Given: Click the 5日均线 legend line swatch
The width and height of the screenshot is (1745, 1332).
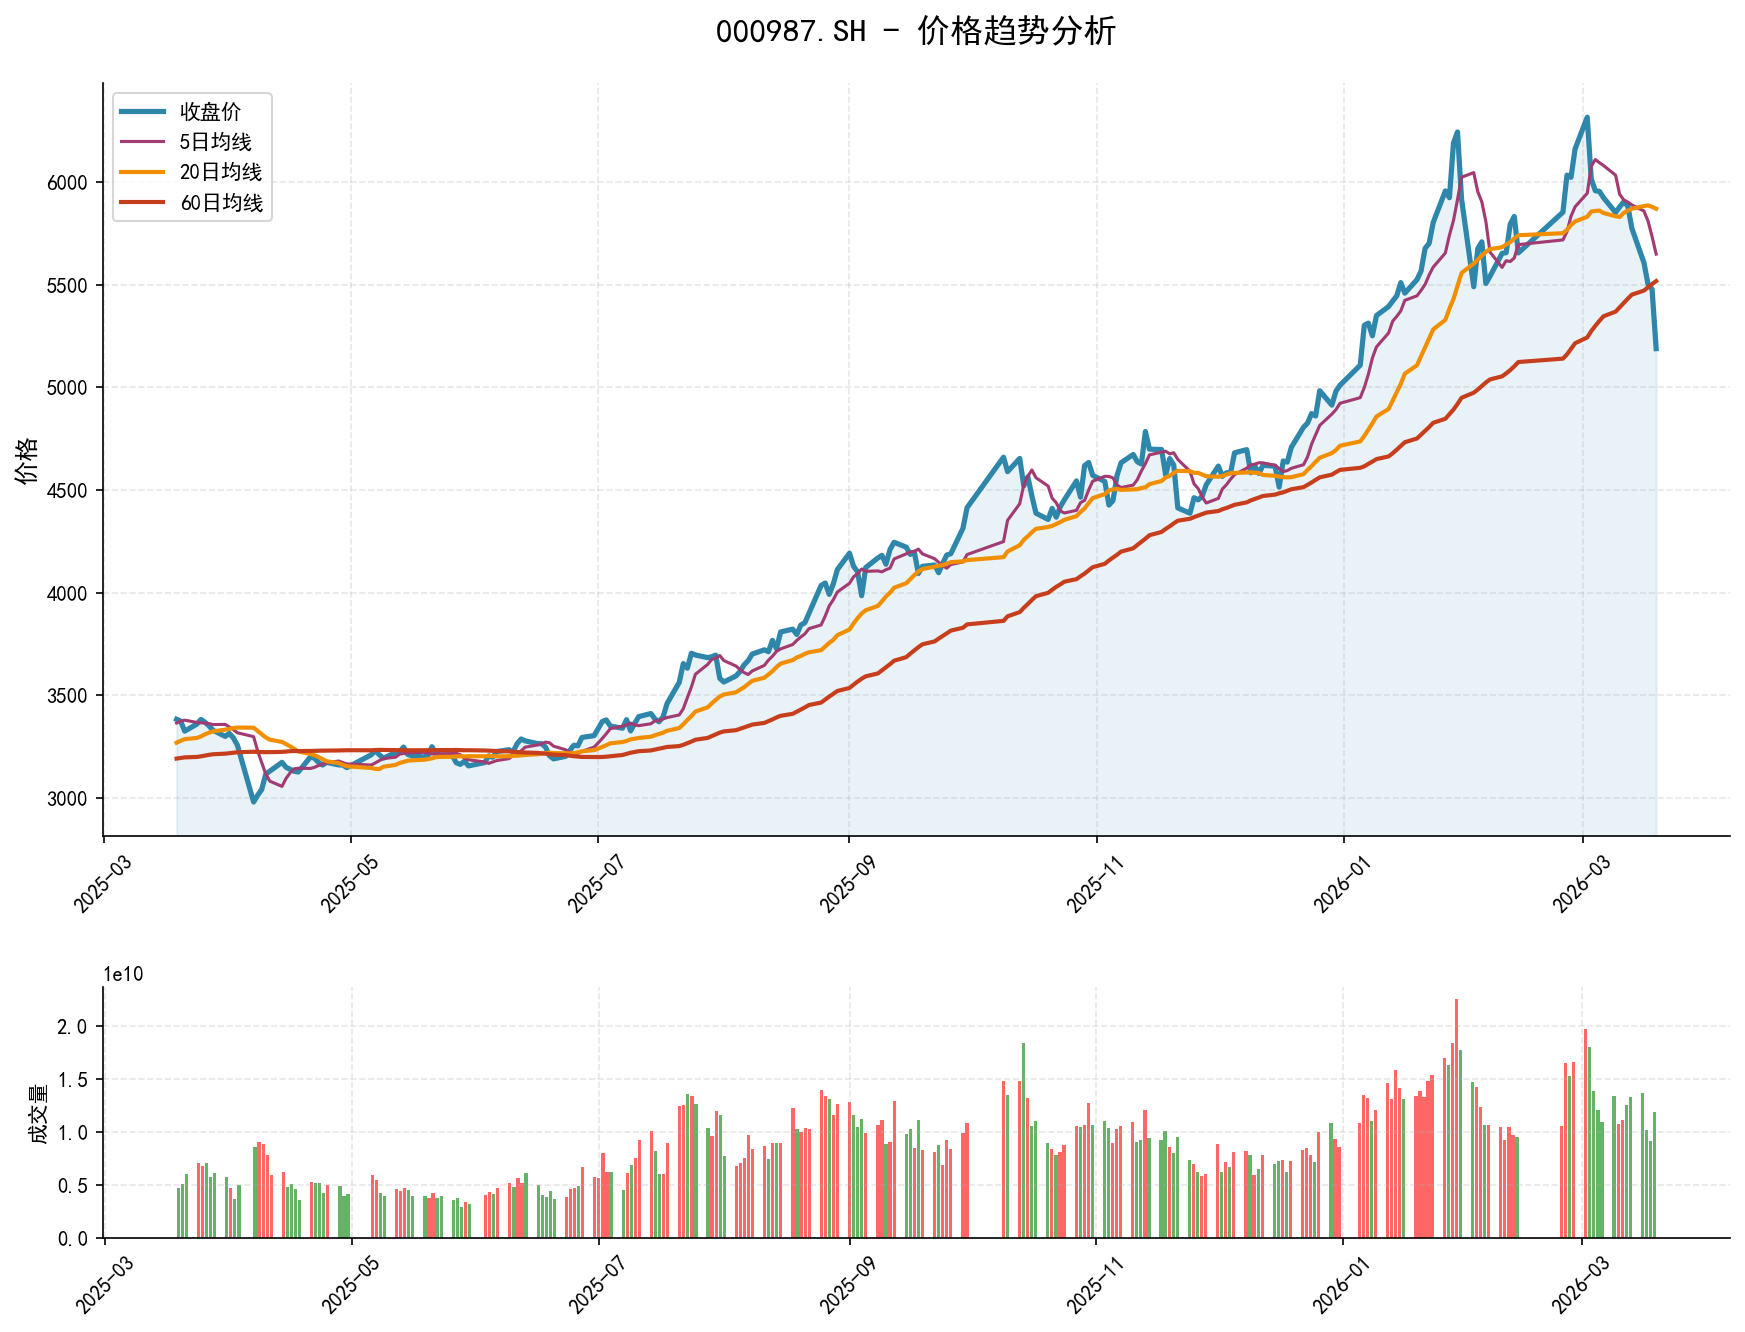Looking at the screenshot, I should (x=142, y=142).
